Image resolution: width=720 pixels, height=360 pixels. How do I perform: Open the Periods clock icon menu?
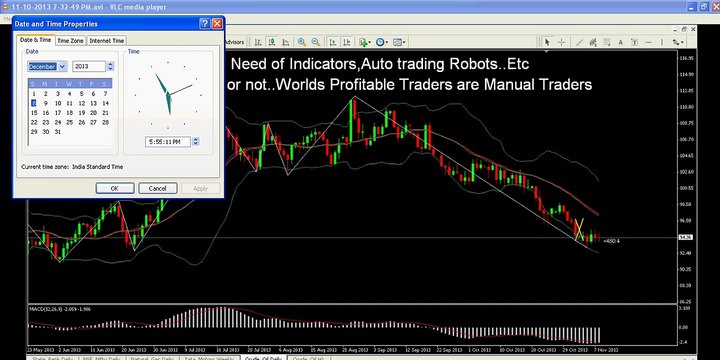coord(379,42)
